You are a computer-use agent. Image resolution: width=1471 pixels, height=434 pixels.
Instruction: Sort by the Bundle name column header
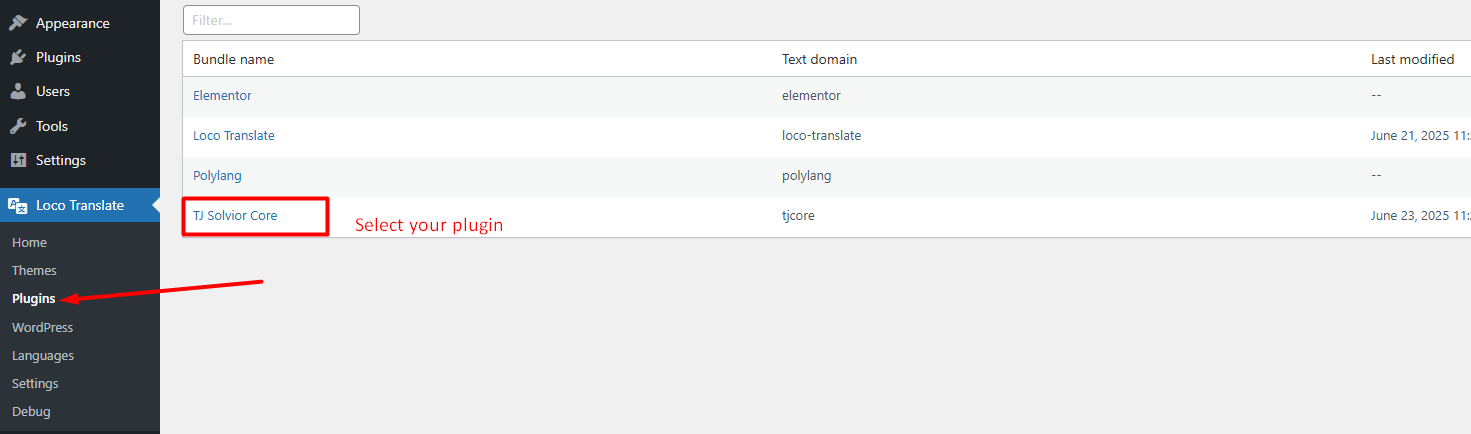(233, 59)
